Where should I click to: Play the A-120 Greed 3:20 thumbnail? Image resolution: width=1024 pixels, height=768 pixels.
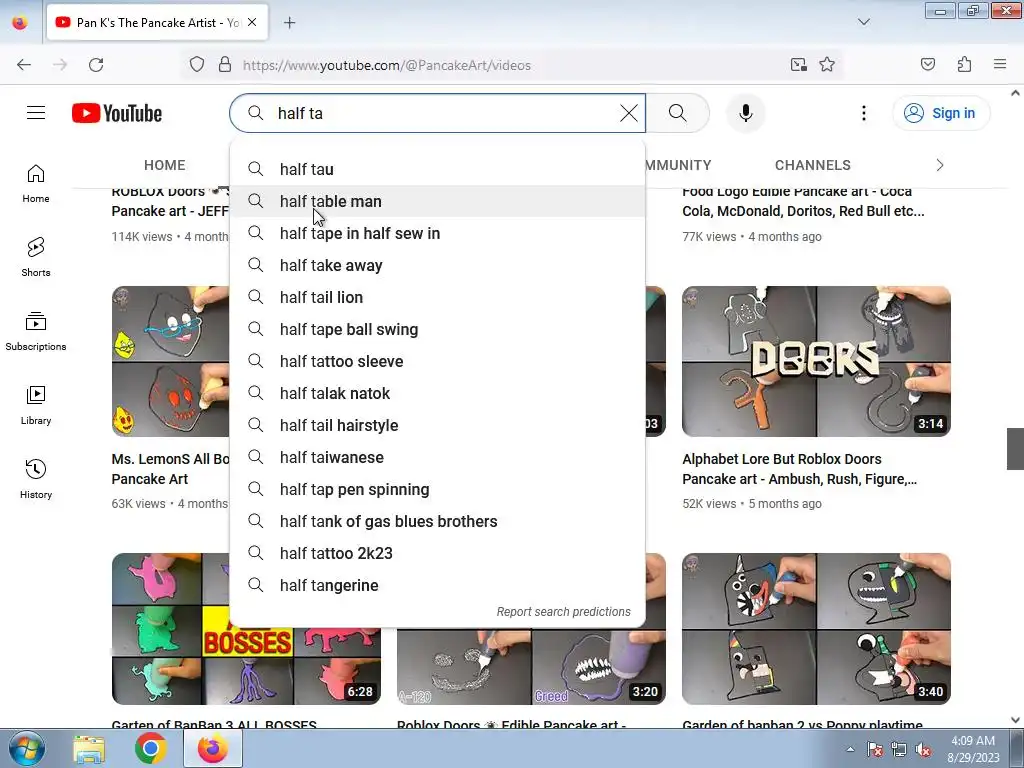tap(531, 666)
